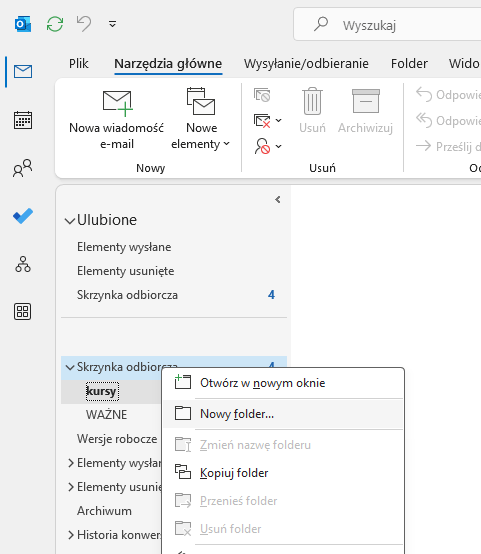Expand the Historia konwersacji folder

pyautogui.click(x=71, y=535)
